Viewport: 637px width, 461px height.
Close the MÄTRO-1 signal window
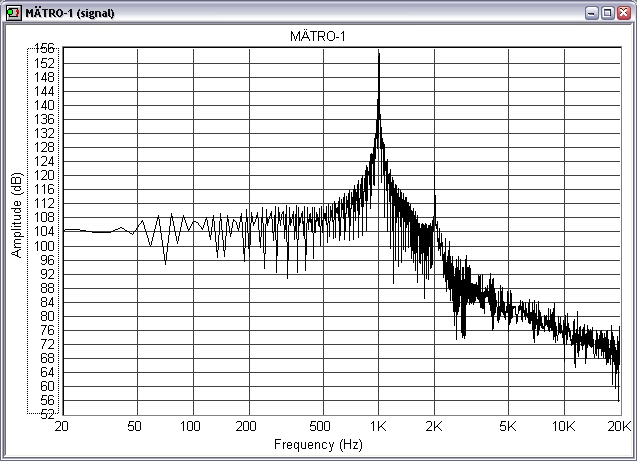point(624,13)
